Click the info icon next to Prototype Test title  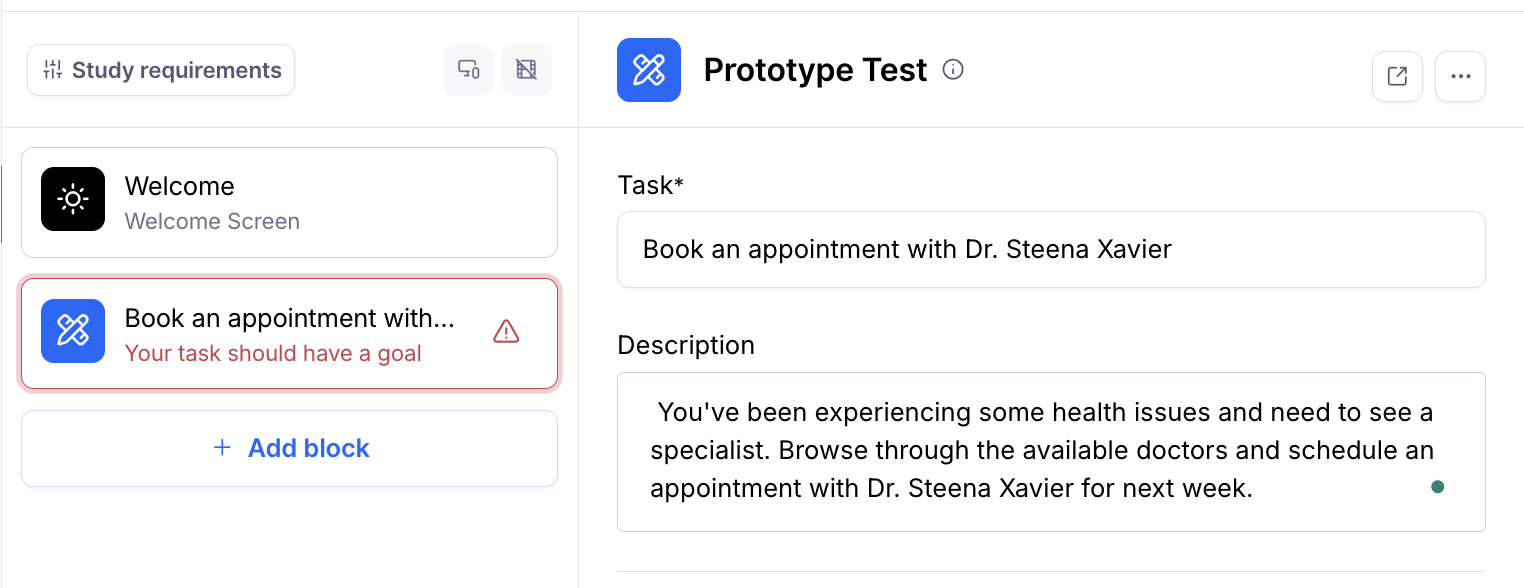(953, 69)
